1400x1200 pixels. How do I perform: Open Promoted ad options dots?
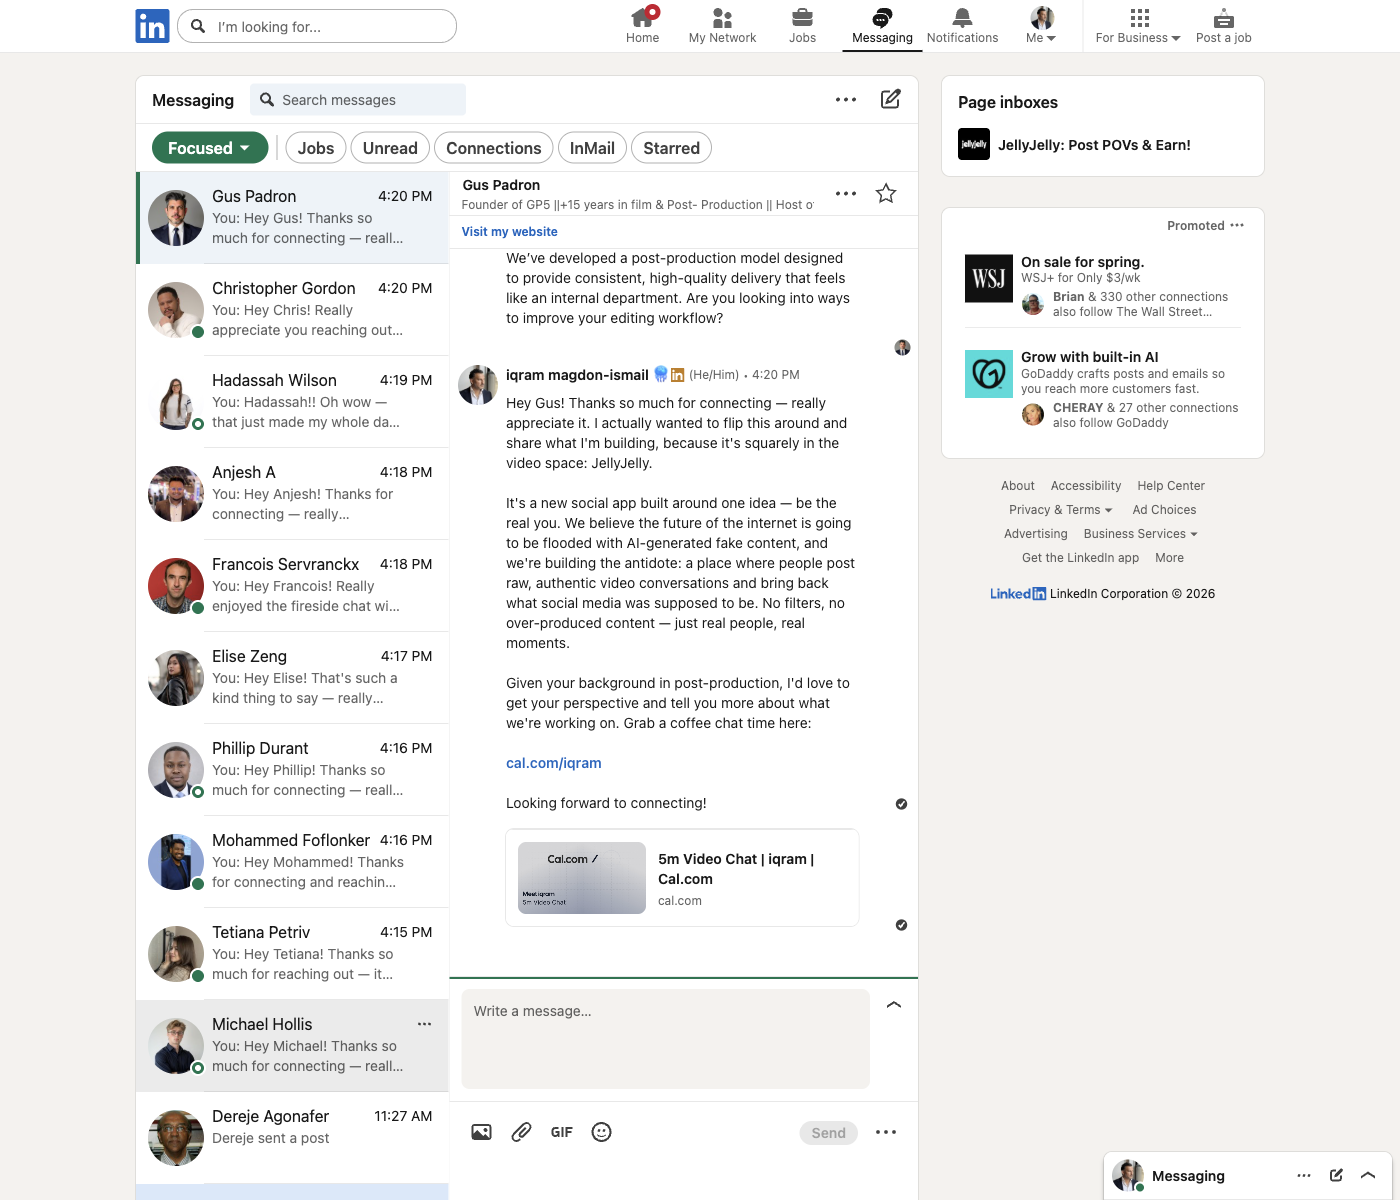pyautogui.click(x=1237, y=225)
